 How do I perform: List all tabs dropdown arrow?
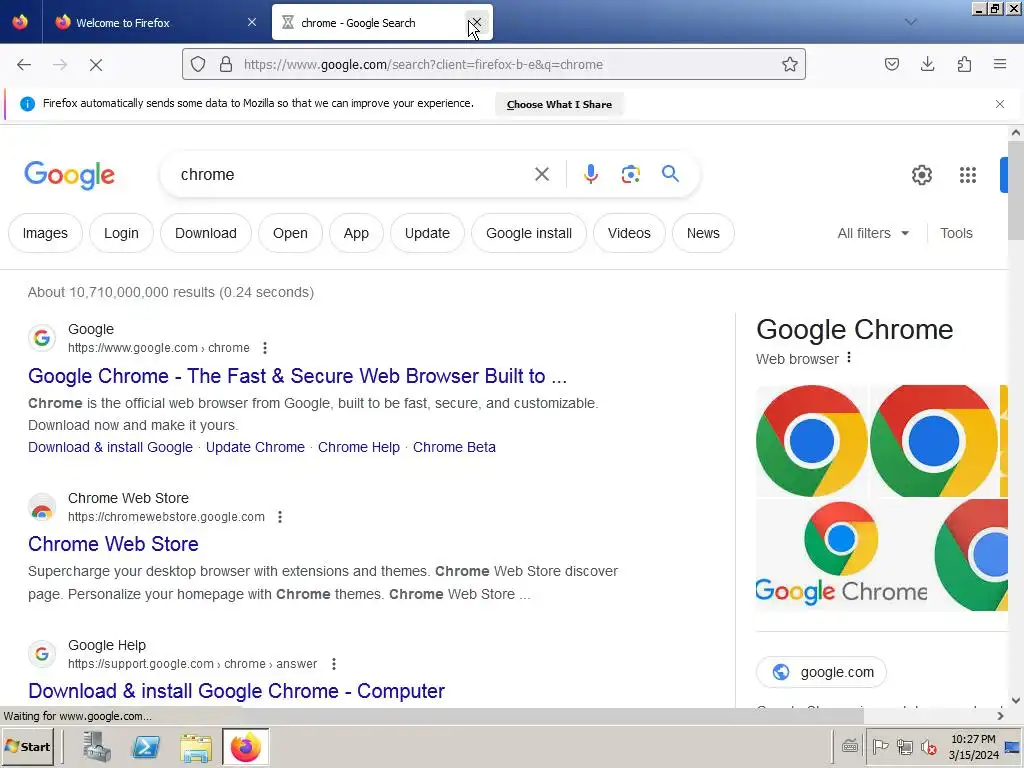pos(910,22)
